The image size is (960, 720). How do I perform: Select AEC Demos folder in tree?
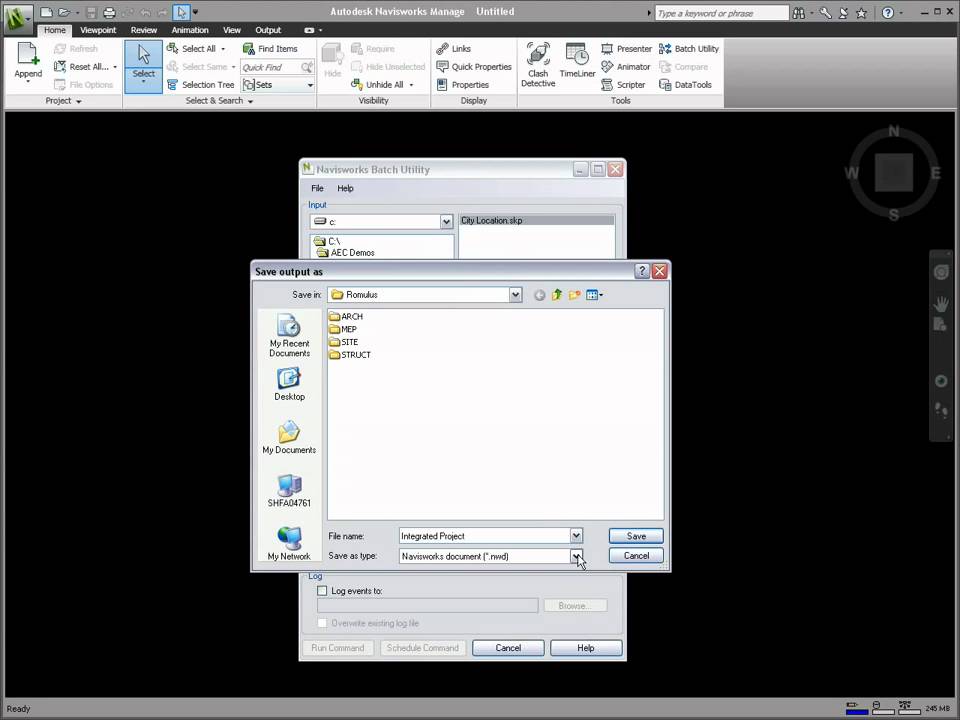pos(346,252)
